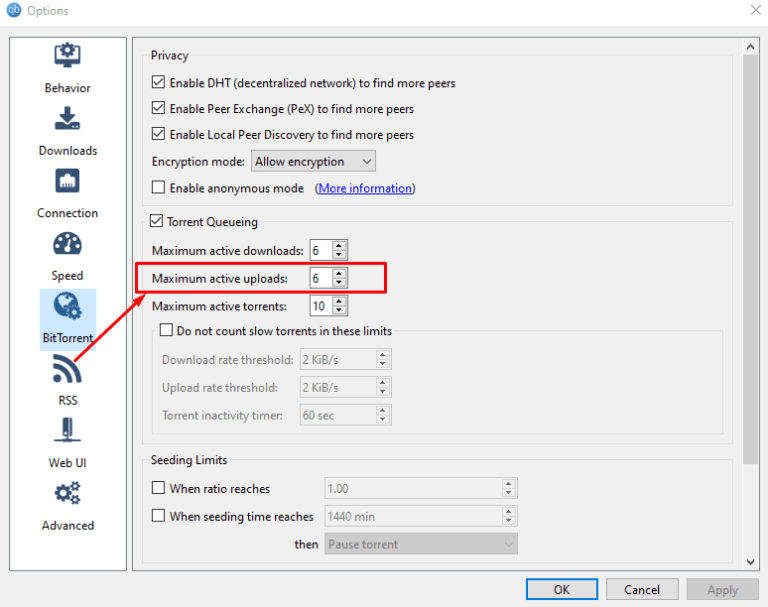The height and width of the screenshot is (607, 768).
Task: Open the Behavior settings icon
Action: coord(67,55)
